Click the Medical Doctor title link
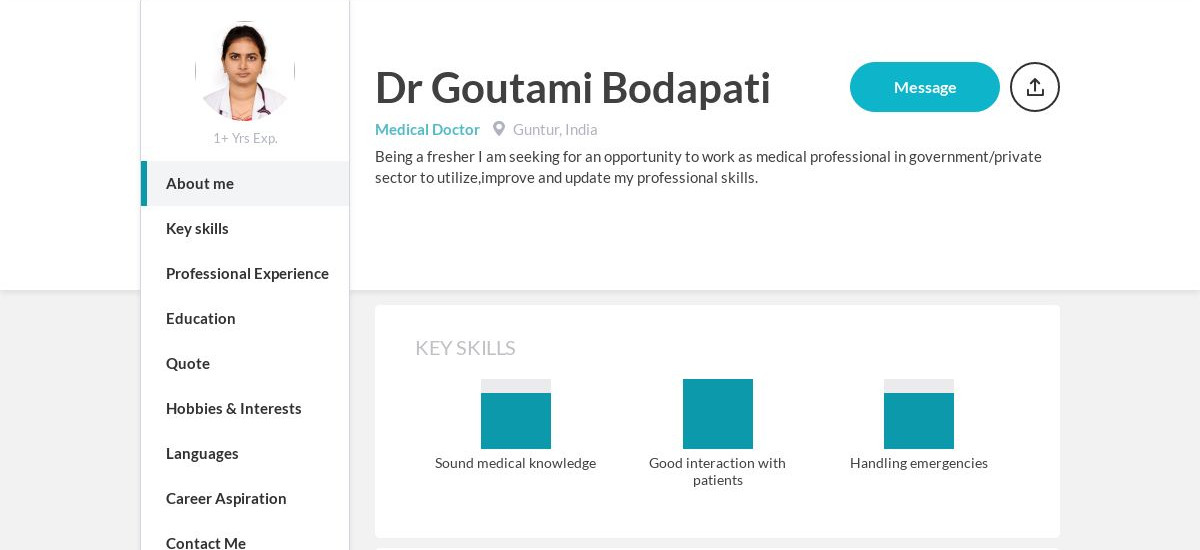This screenshot has height=550, width=1200. tap(427, 129)
